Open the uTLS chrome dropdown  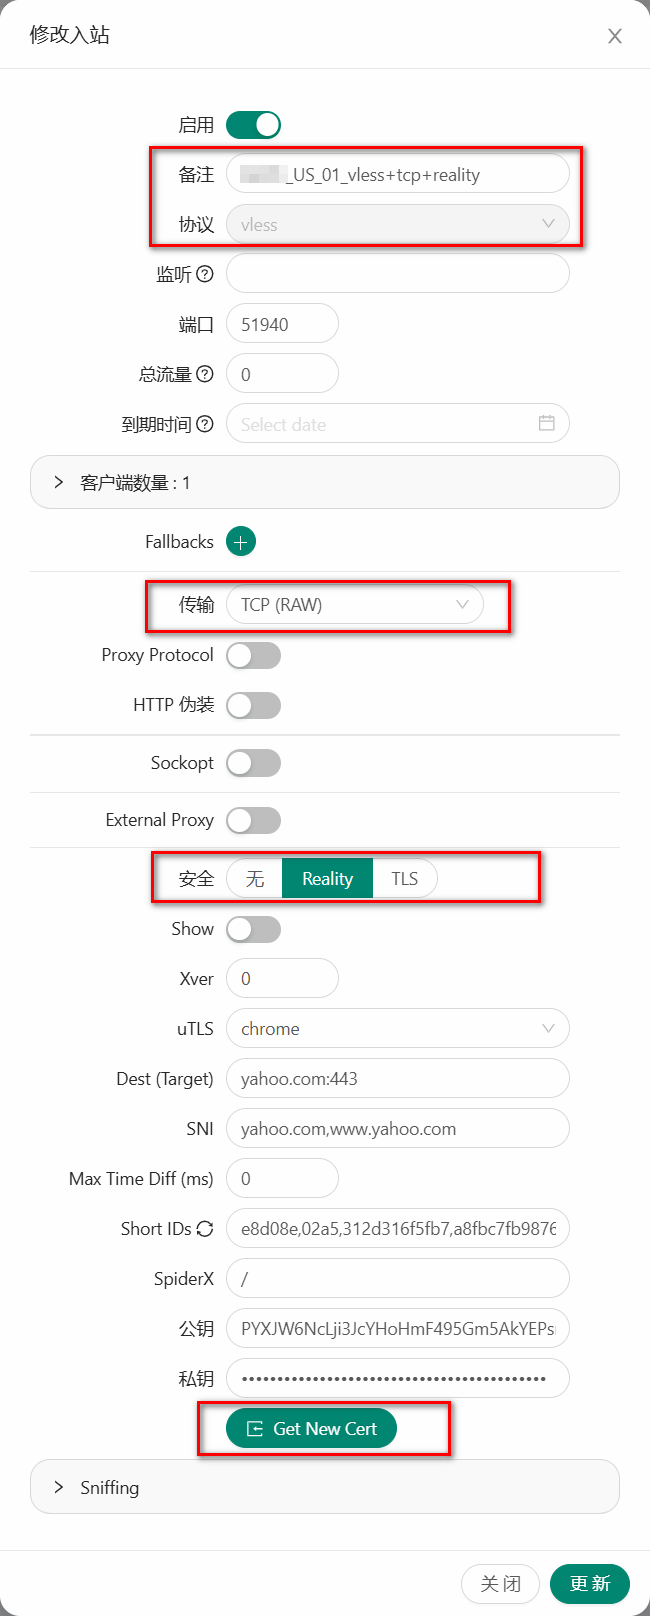coord(397,1029)
